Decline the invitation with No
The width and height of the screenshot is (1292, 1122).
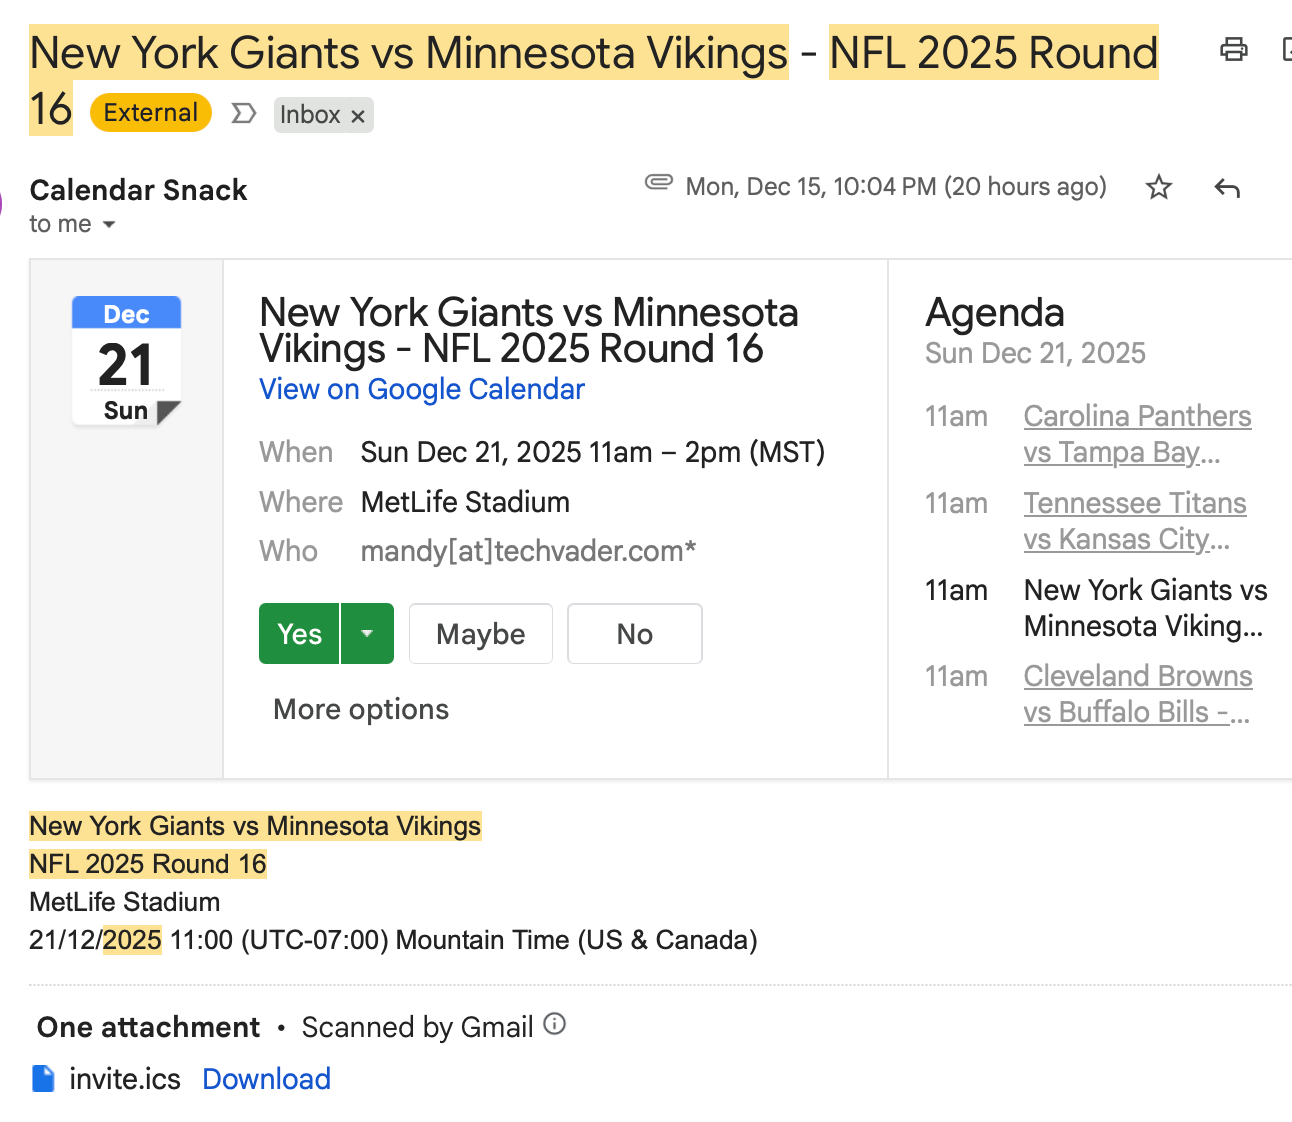(635, 634)
